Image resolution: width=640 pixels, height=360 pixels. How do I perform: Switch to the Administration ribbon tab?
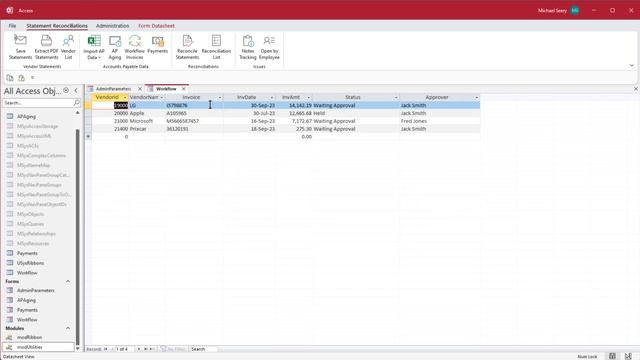click(113, 26)
